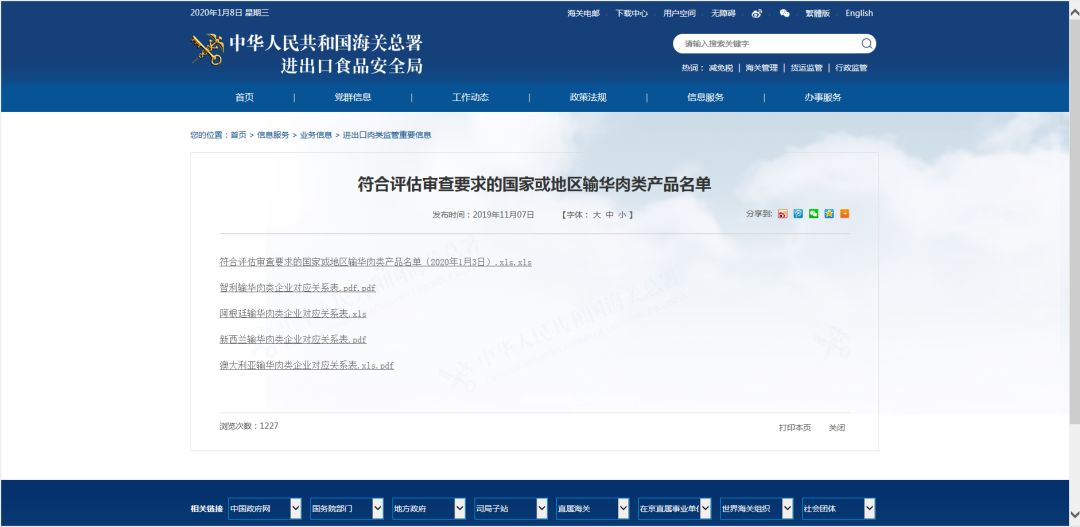The image size is (1080, 527).
Task: Click 进出口肉类监管重要信息 breadcrumb
Action: pyautogui.click(x=387, y=135)
